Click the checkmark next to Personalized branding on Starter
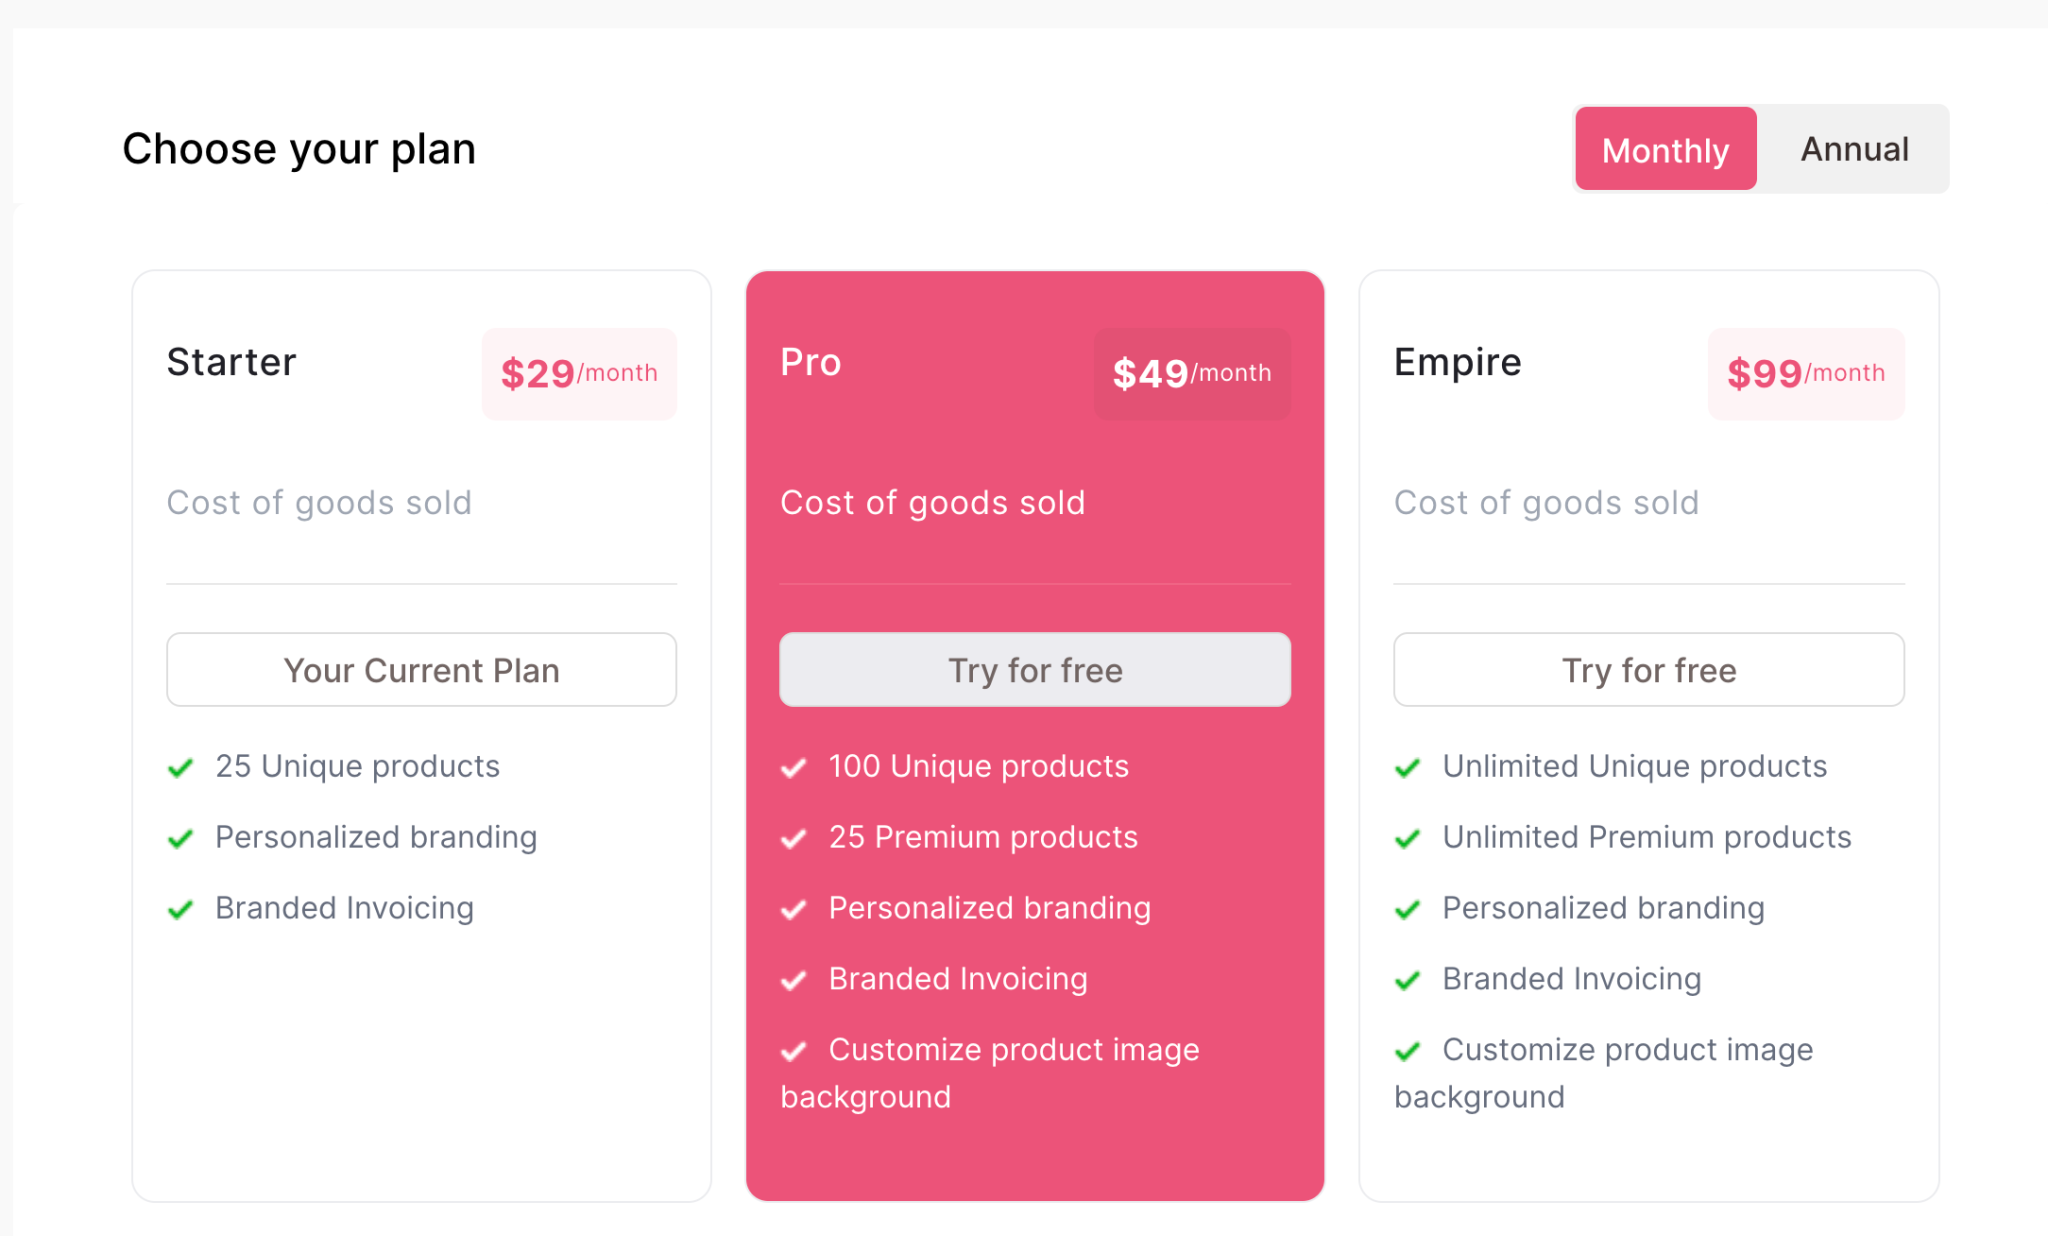Screen dimensions: 2048x1236 (181, 838)
